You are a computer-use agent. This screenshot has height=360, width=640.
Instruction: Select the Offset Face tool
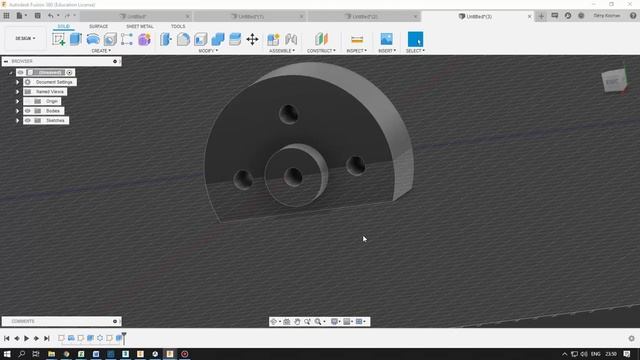click(235, 39)
